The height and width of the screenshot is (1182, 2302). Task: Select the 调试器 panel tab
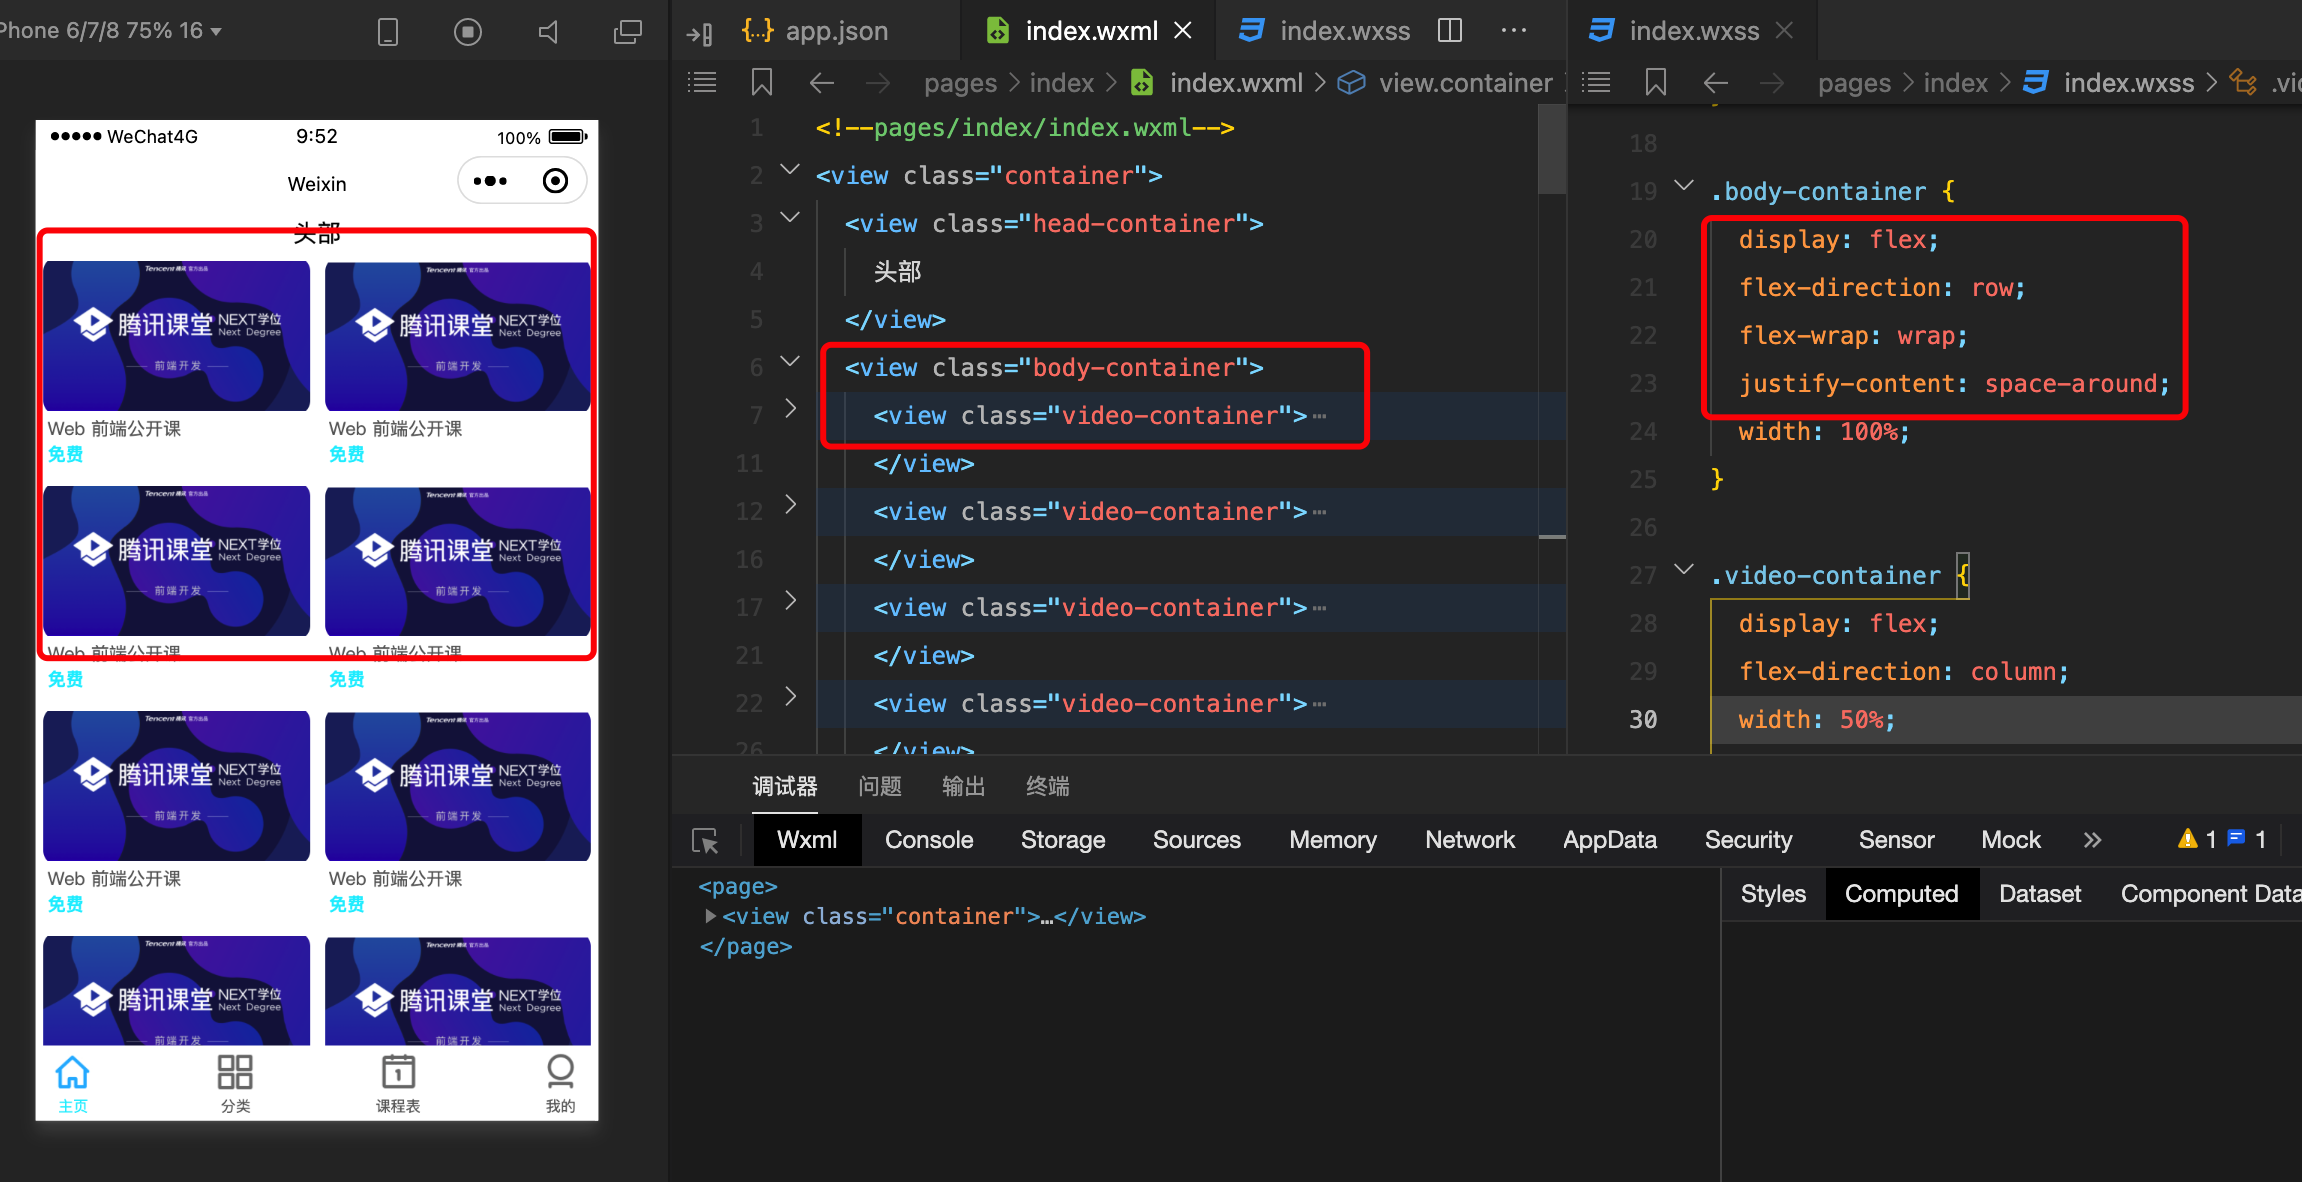[785, 787]
